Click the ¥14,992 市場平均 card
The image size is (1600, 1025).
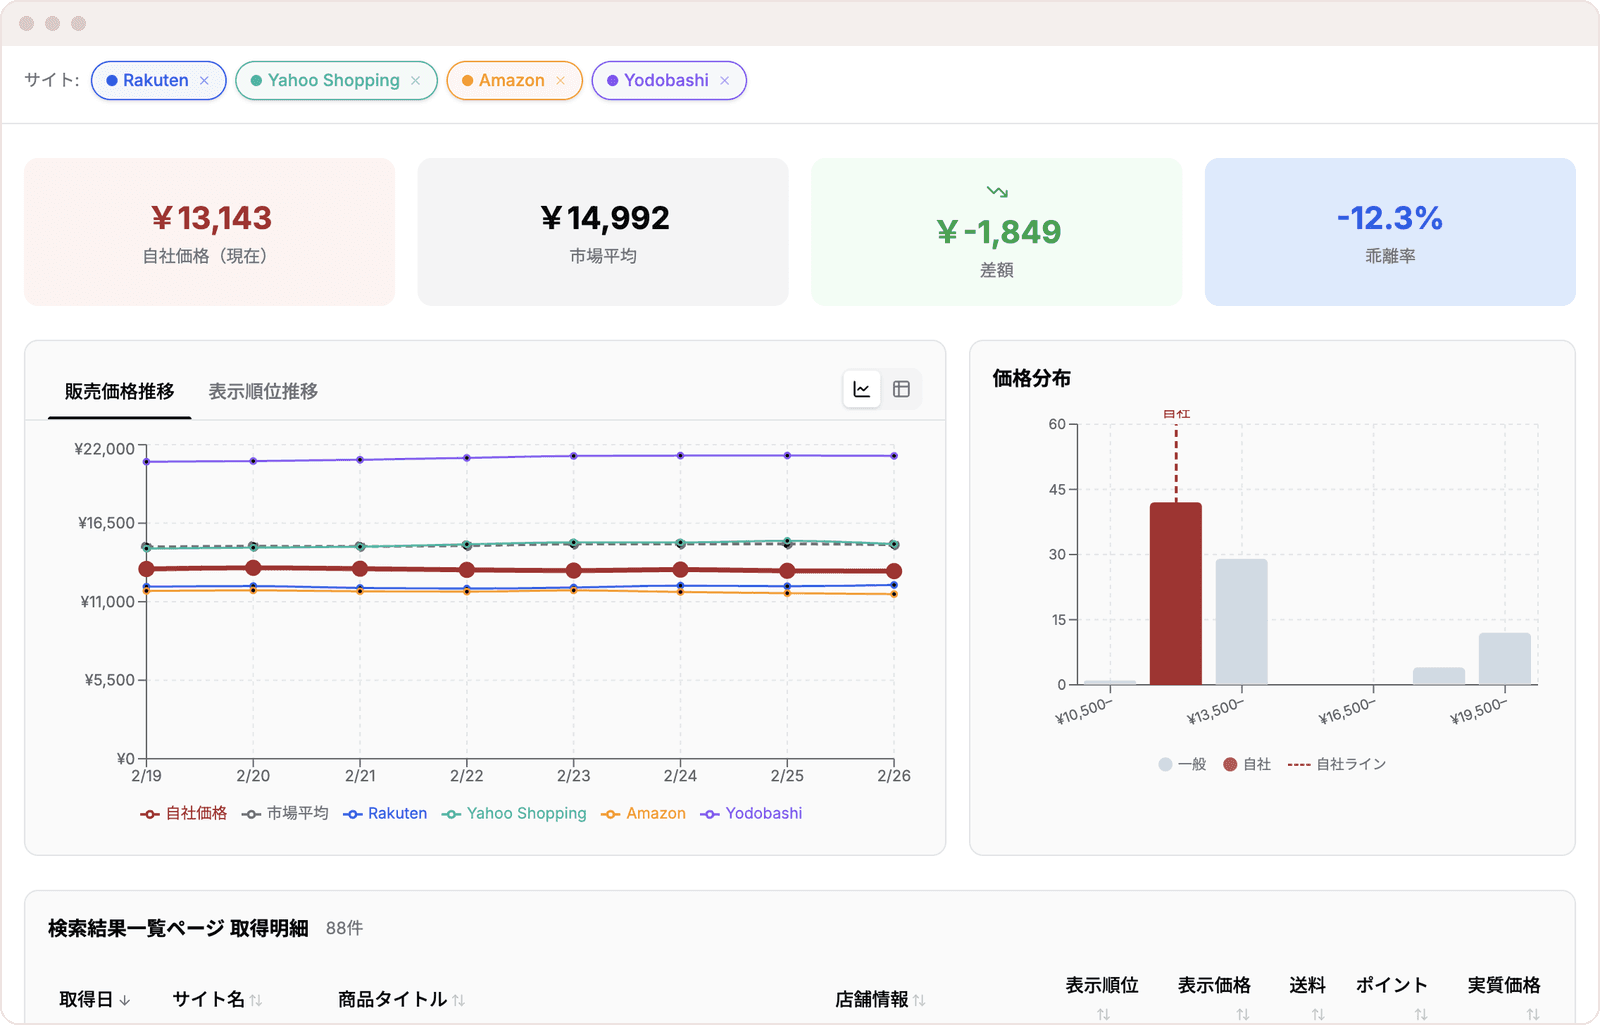point(603,232)
